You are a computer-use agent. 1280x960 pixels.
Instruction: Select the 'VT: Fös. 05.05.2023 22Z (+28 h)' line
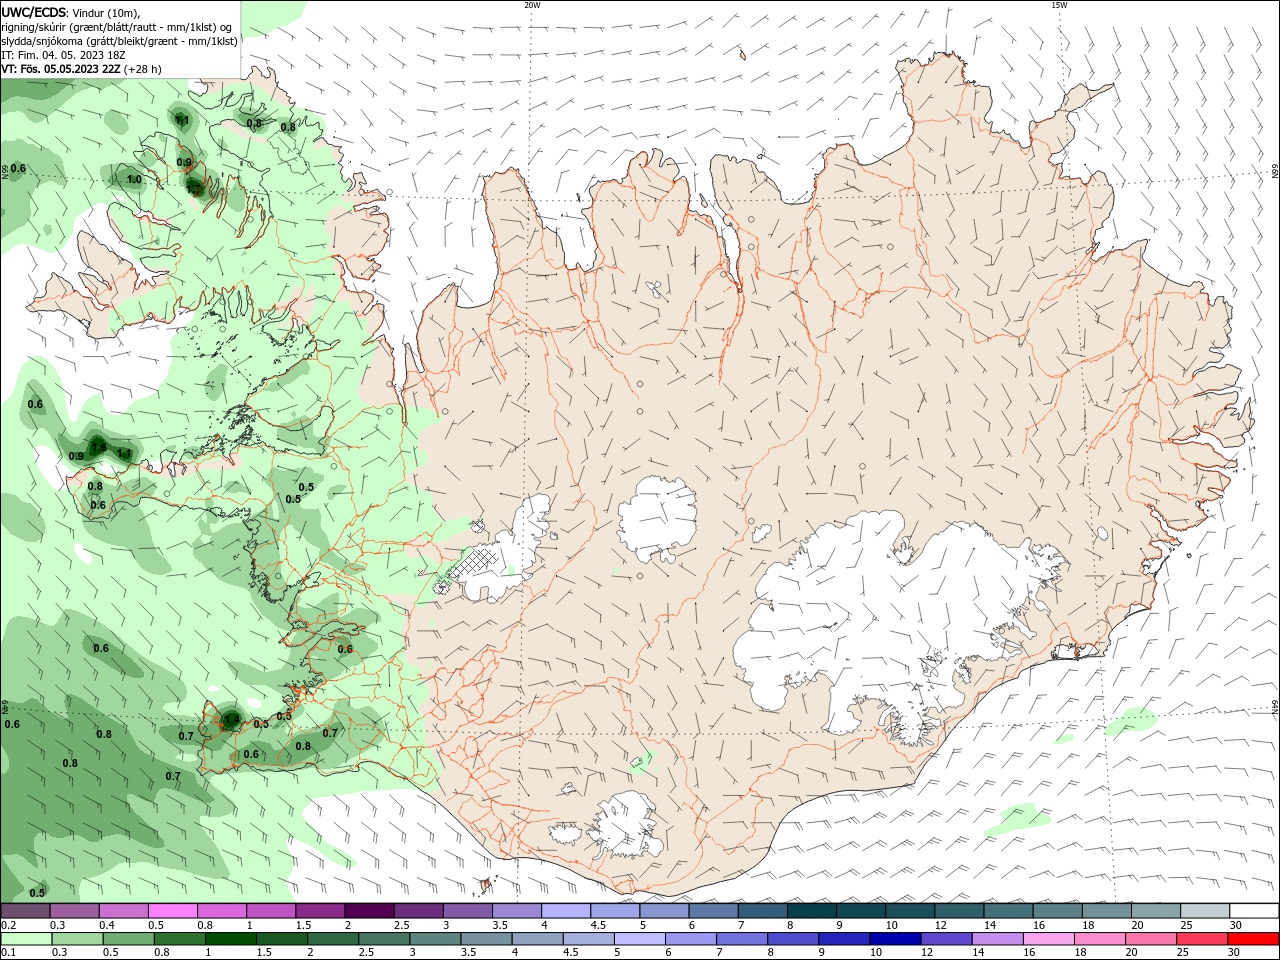[x=82, y=69]
